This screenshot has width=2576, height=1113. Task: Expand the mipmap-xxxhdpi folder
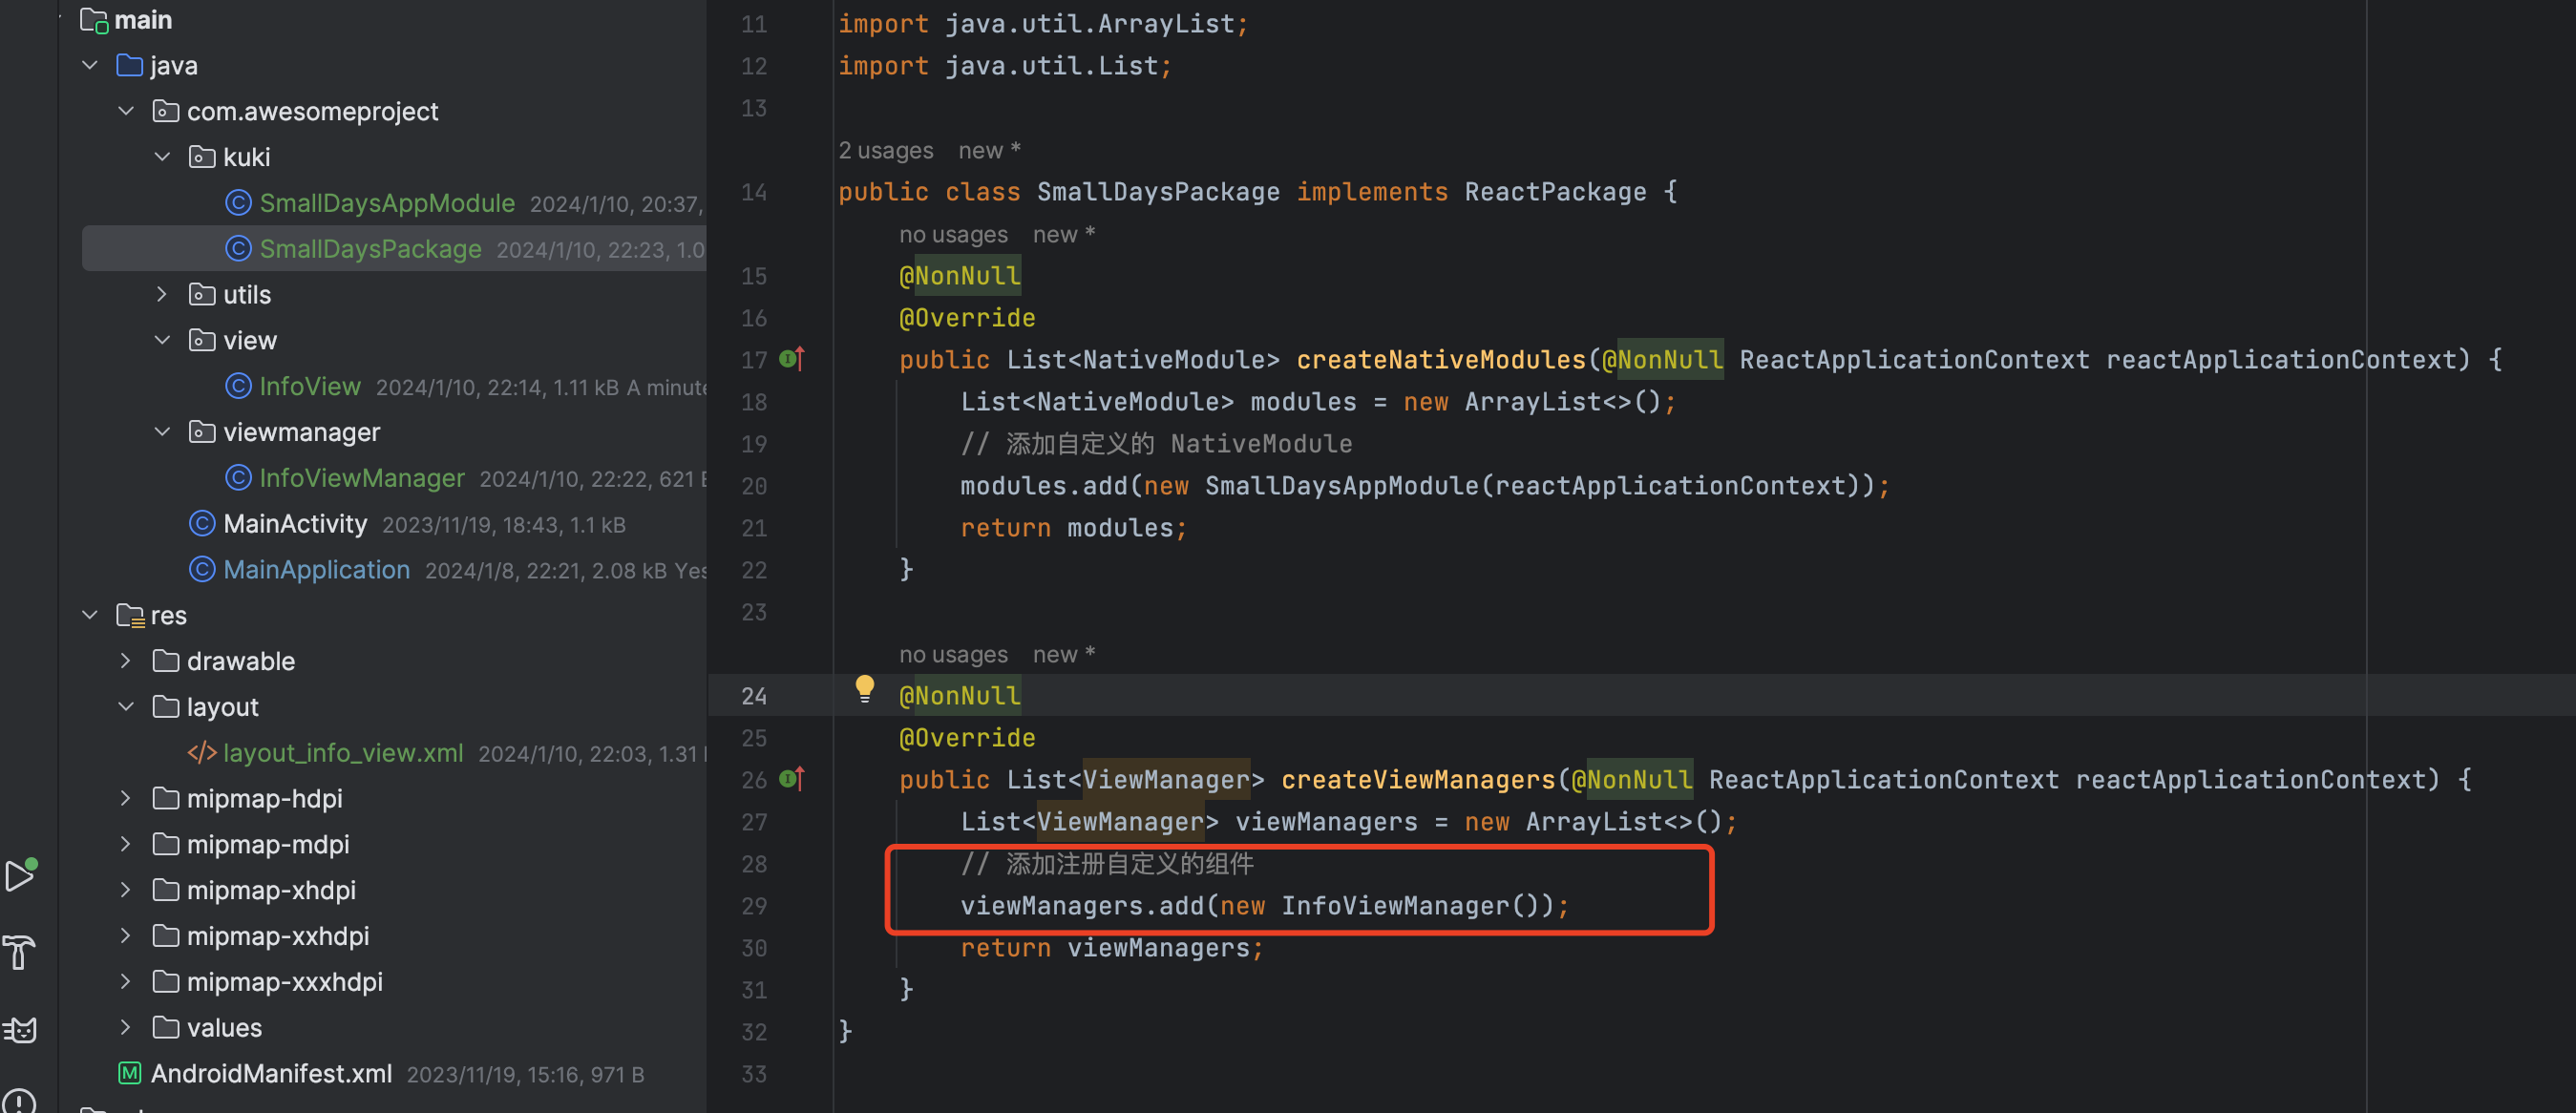tap(126, 982)
